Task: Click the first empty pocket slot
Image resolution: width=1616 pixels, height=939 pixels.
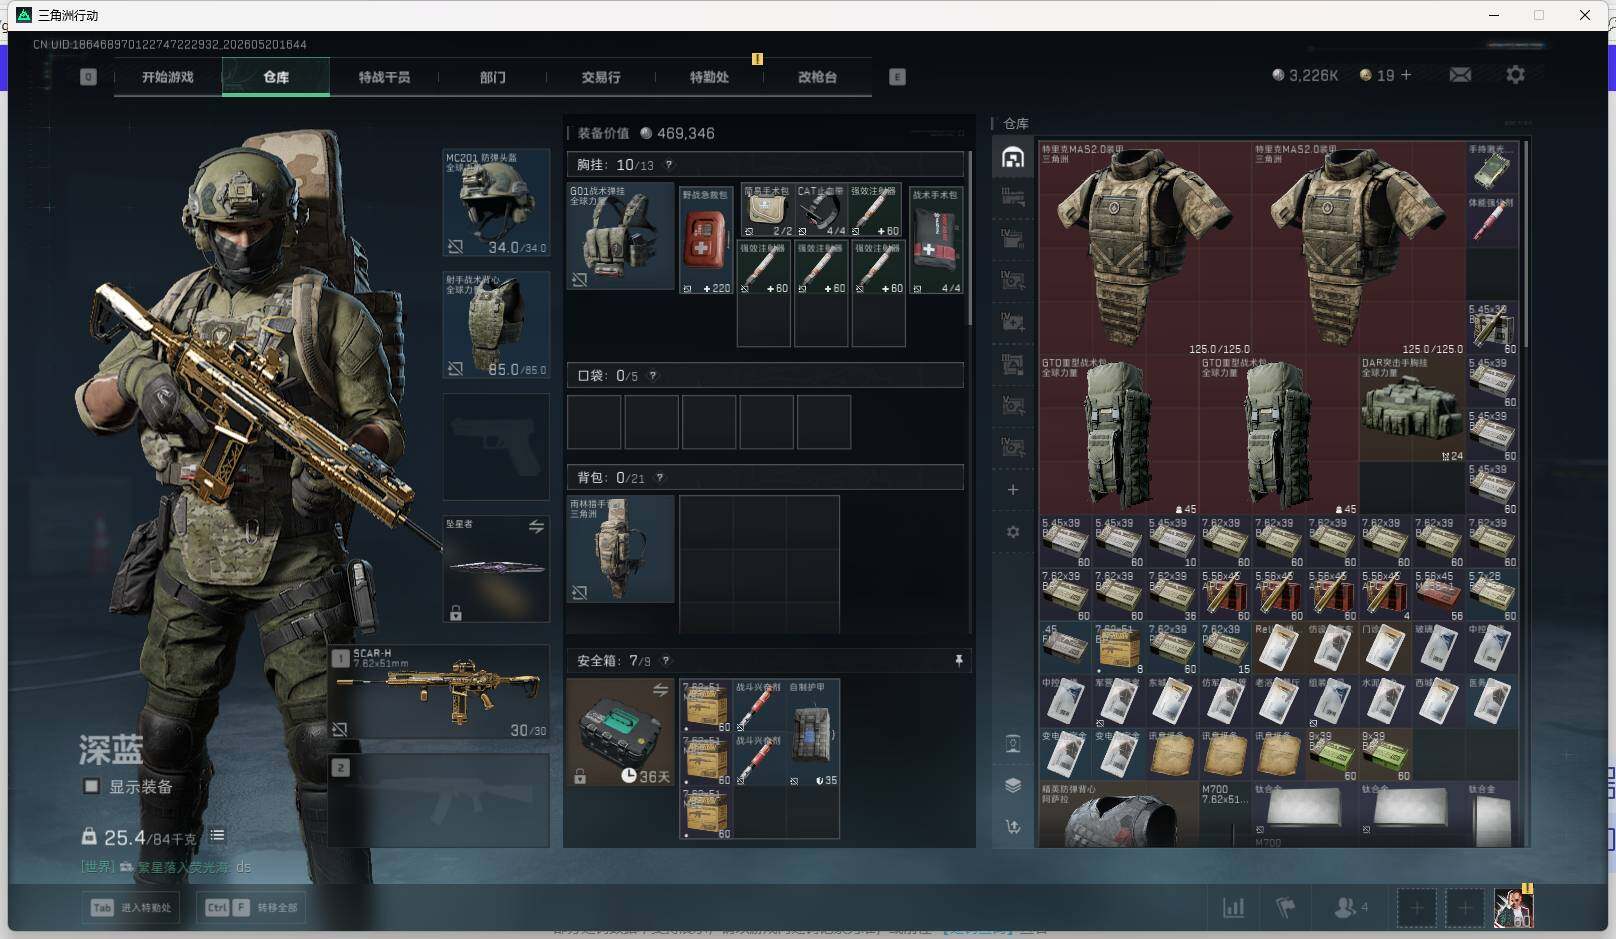Action: pos(594,422)
